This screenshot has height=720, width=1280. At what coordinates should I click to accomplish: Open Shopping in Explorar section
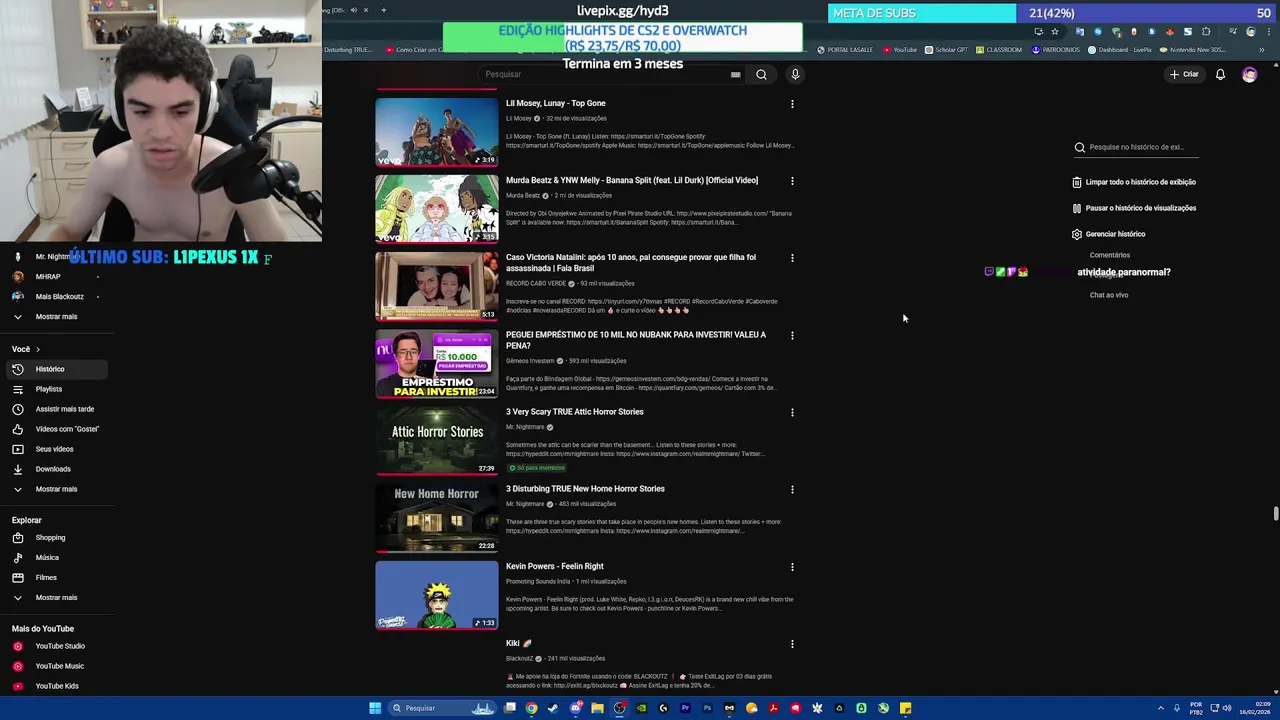click(x=56, y=537)
